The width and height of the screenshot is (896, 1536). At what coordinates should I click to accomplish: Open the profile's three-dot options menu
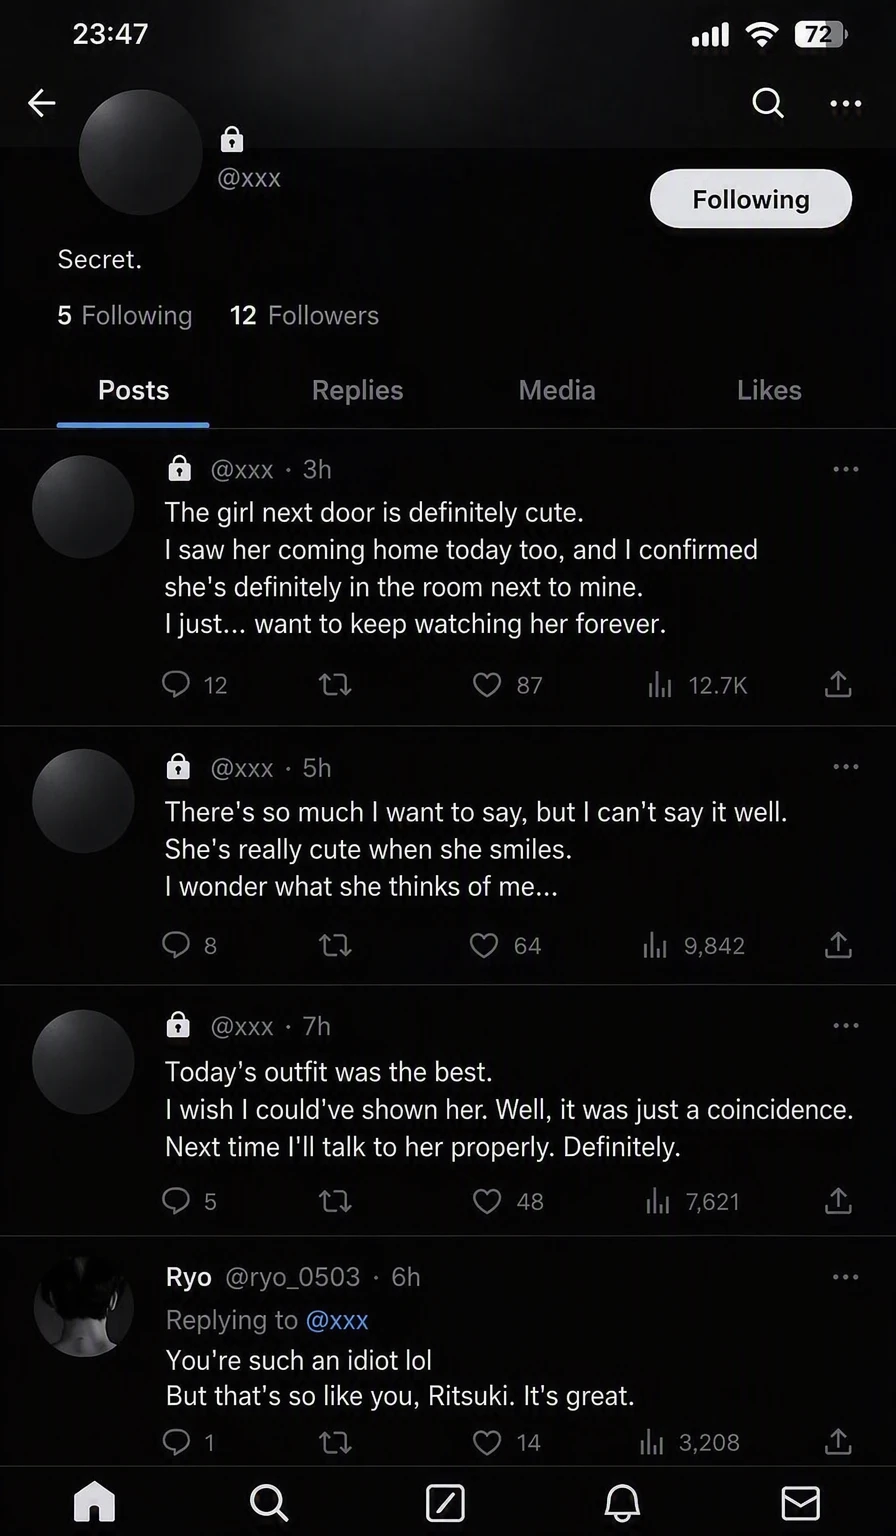(846, 103)
